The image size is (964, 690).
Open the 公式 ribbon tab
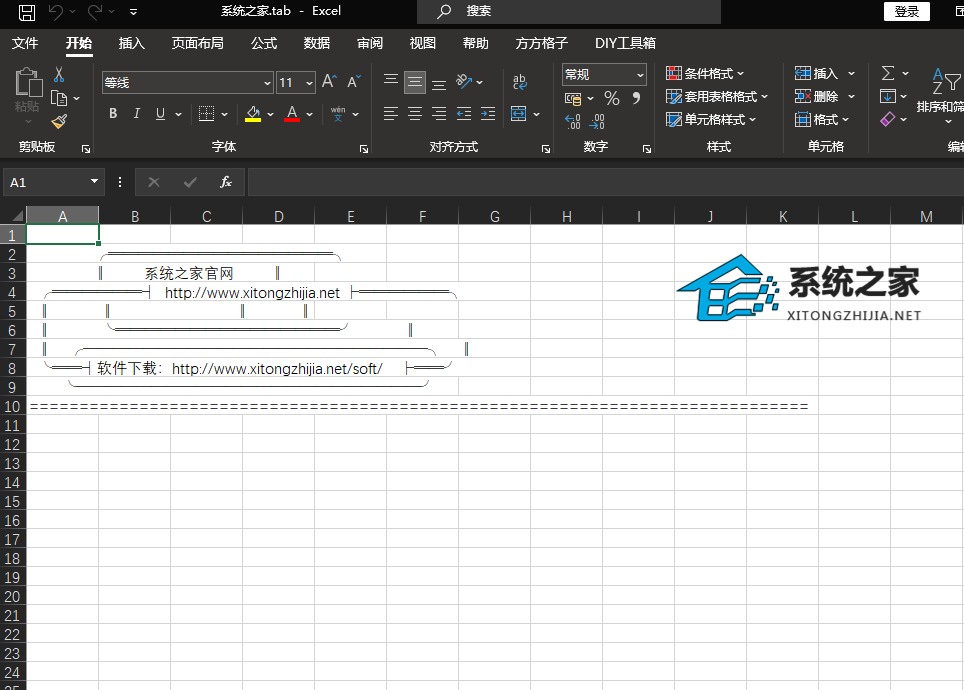(x=264, y=43)
